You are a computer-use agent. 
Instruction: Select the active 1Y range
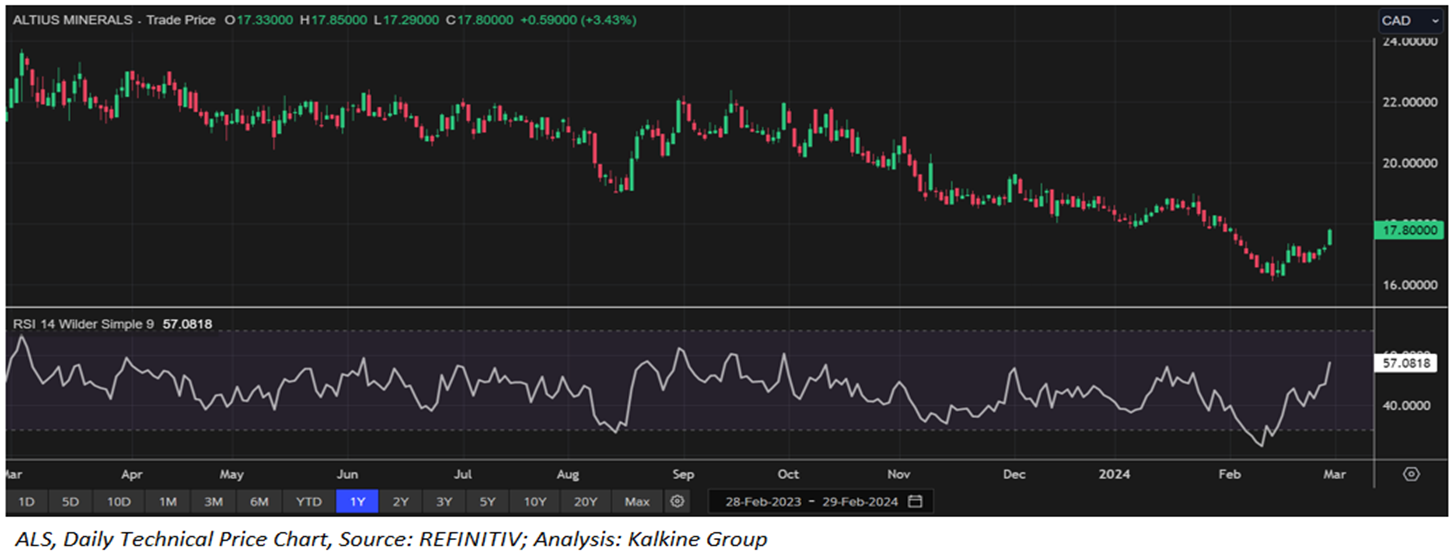357,501
